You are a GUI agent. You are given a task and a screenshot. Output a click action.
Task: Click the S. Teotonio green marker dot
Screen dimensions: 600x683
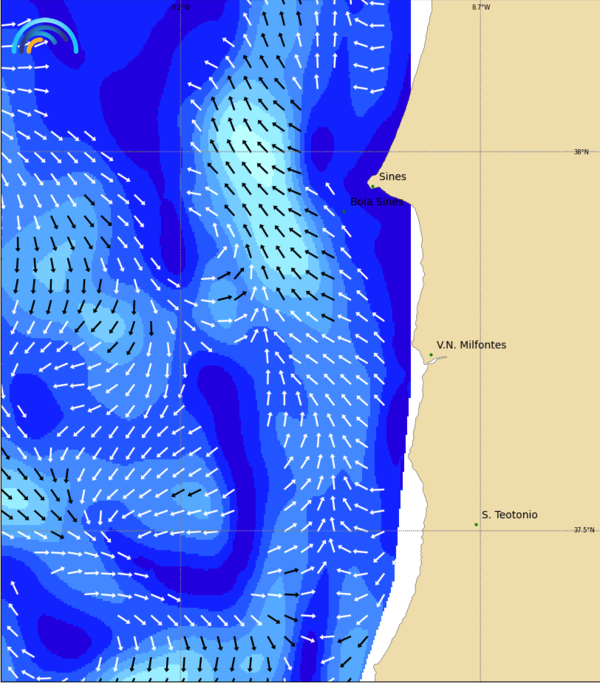coord(476,524)
